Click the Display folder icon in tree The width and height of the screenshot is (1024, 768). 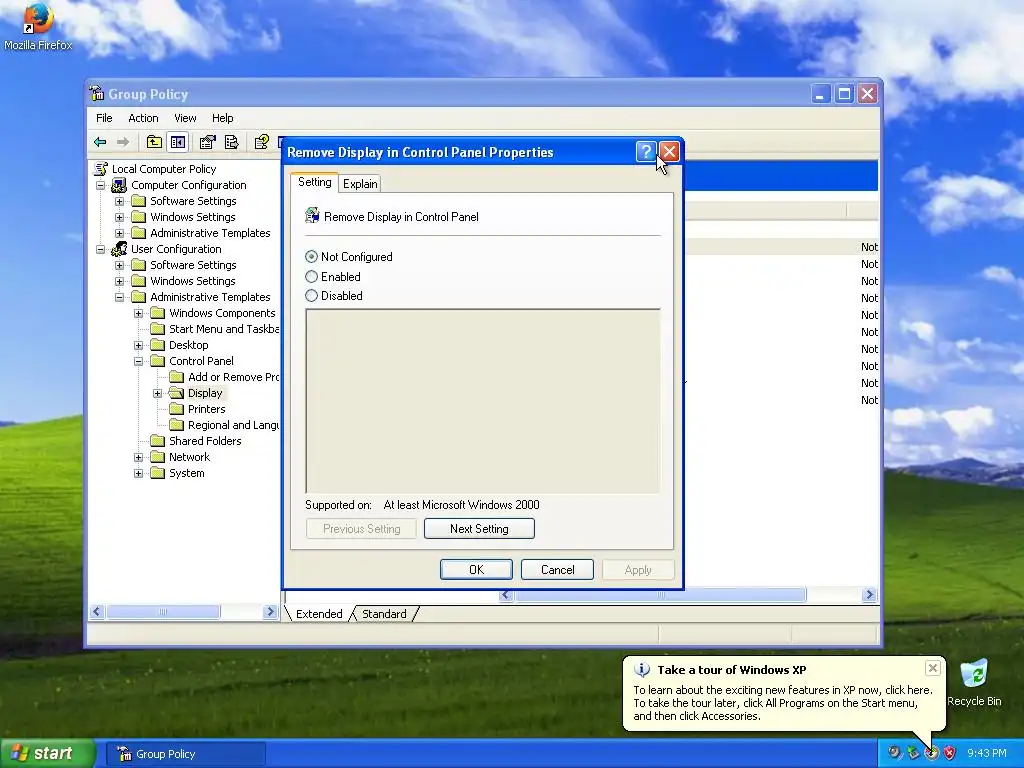(176, 392)
